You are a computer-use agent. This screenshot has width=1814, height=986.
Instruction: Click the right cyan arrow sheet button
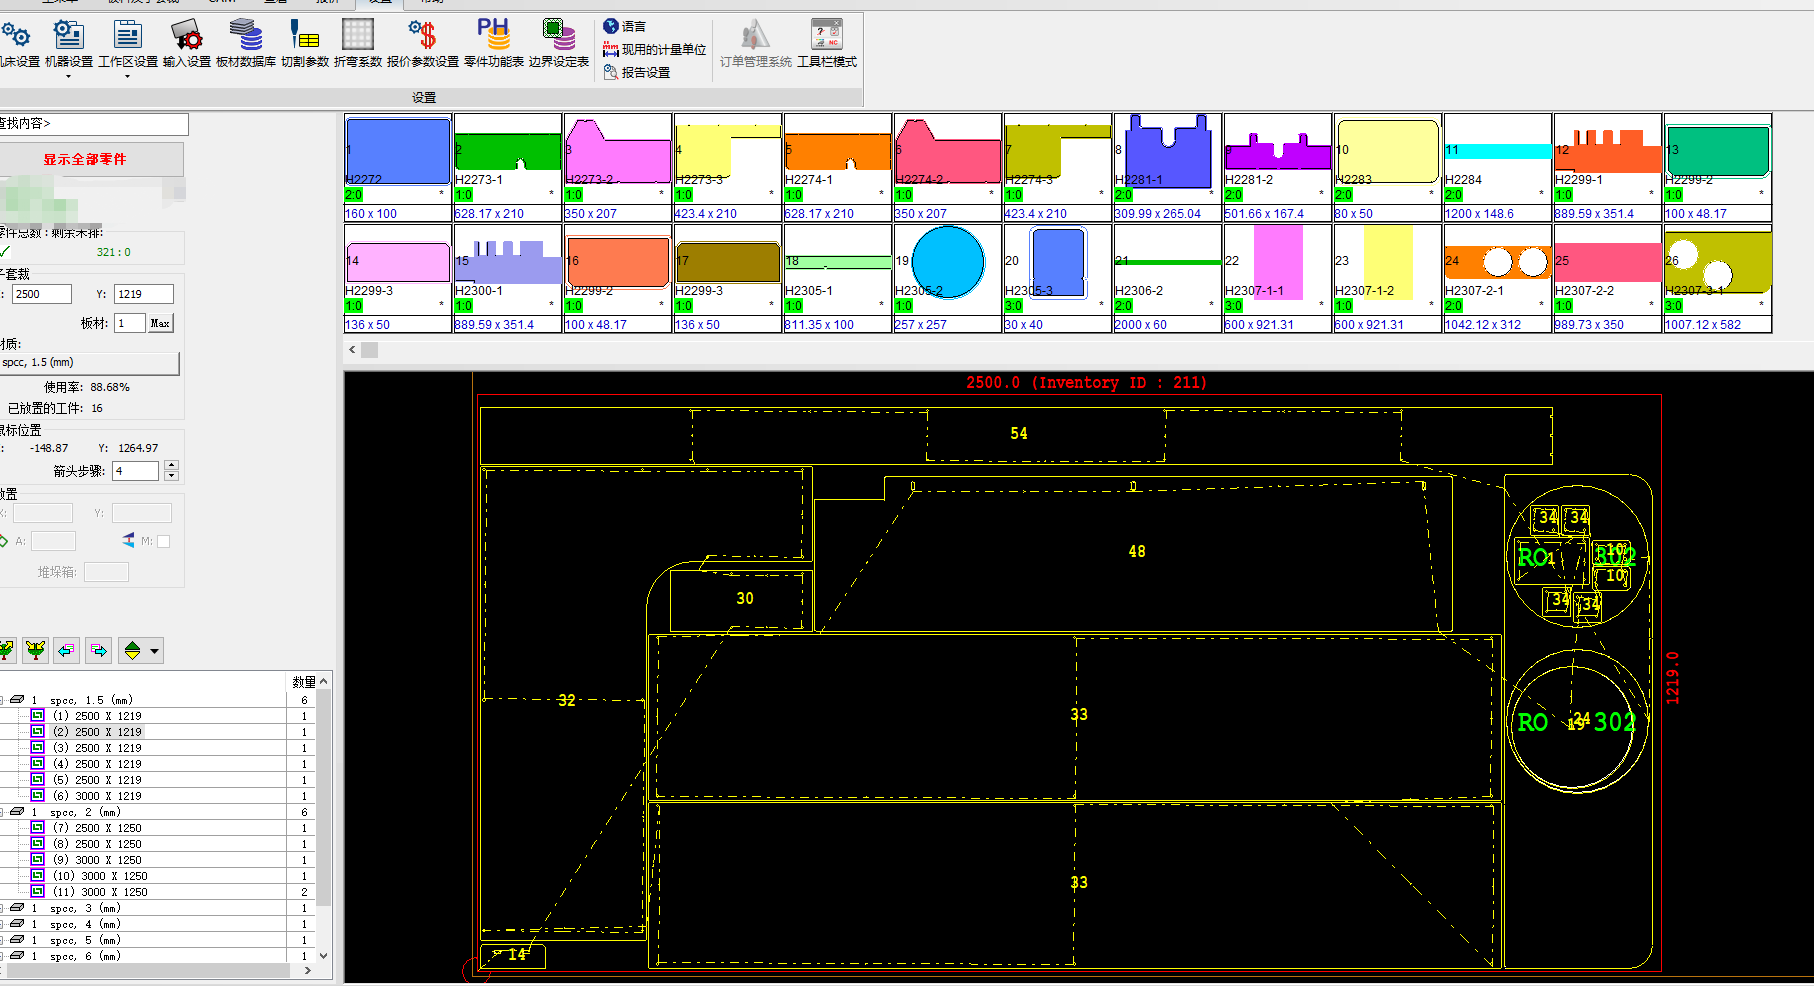pyautogui.click(x=98, y=651)
